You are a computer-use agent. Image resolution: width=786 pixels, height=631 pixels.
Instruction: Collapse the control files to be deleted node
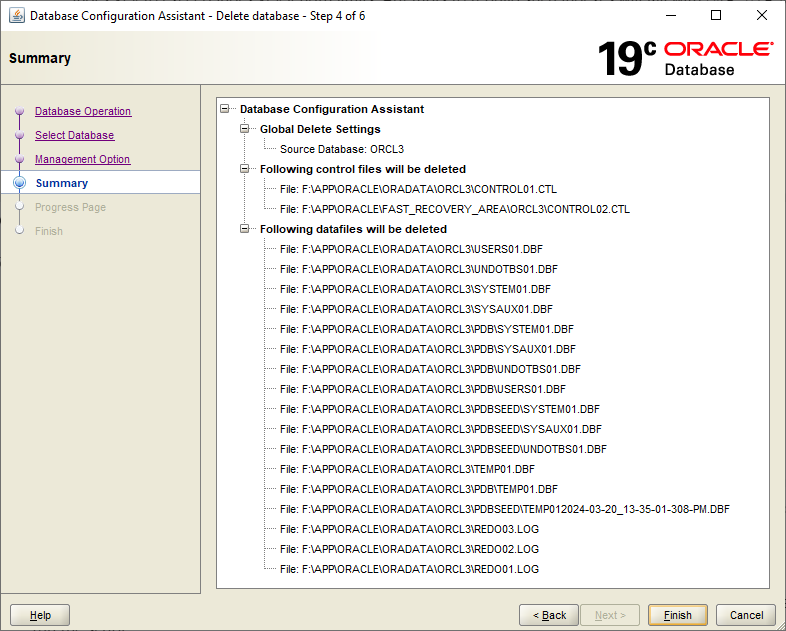coord(245,169)
